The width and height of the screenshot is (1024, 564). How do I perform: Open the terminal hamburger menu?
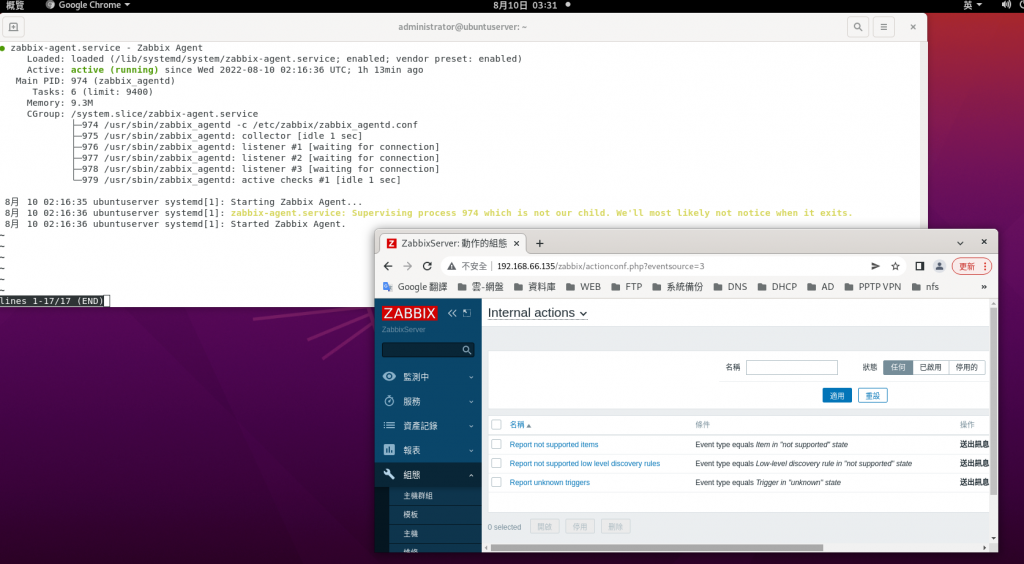(884, 27)
